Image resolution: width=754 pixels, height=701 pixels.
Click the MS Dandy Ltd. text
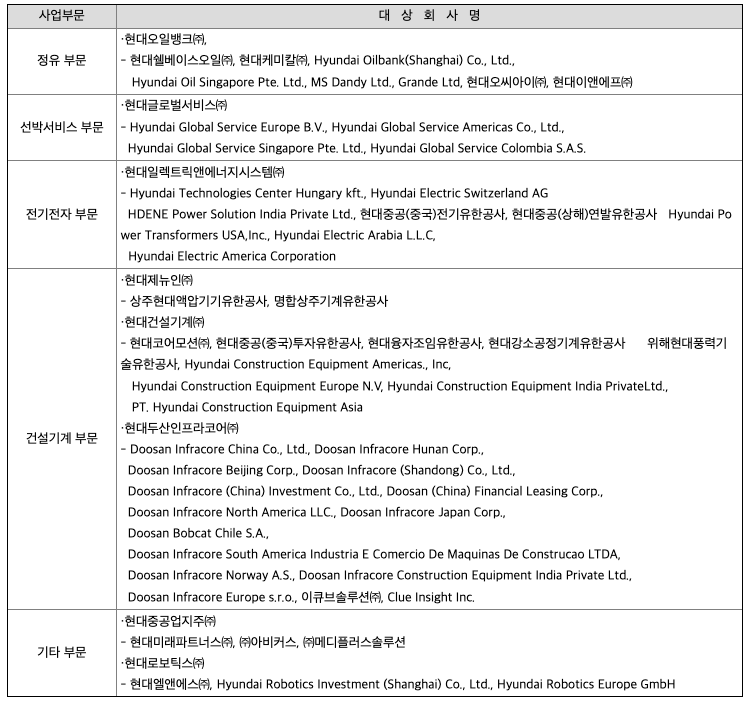tap(351, 82)
